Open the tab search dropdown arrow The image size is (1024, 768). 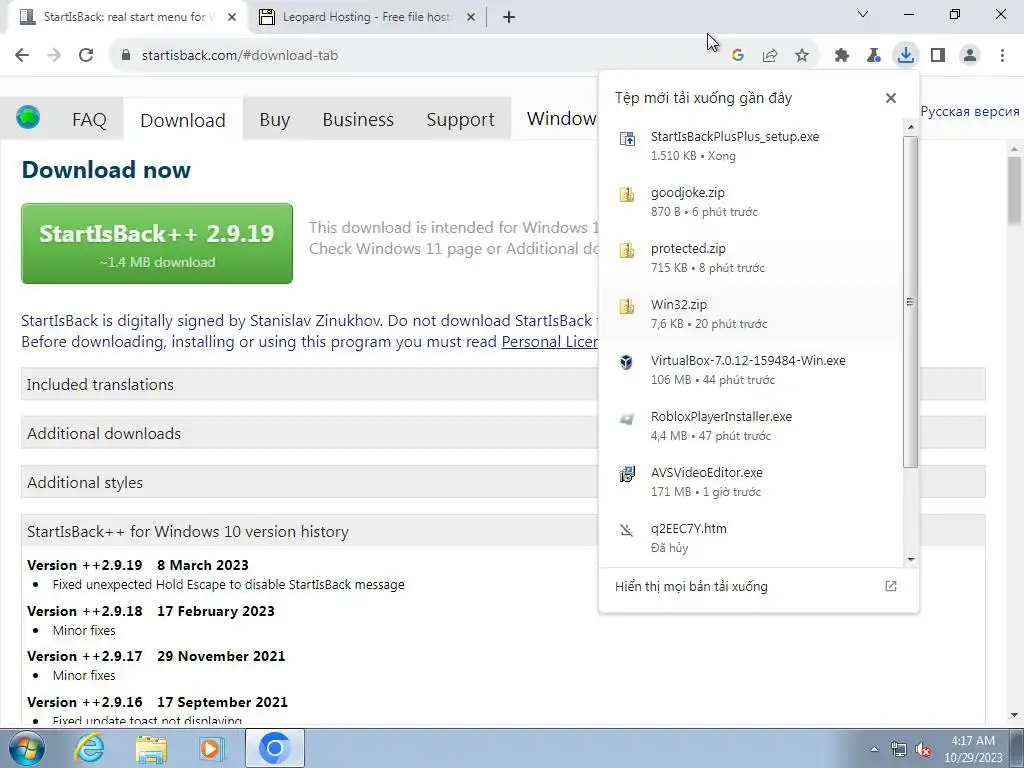863,14
